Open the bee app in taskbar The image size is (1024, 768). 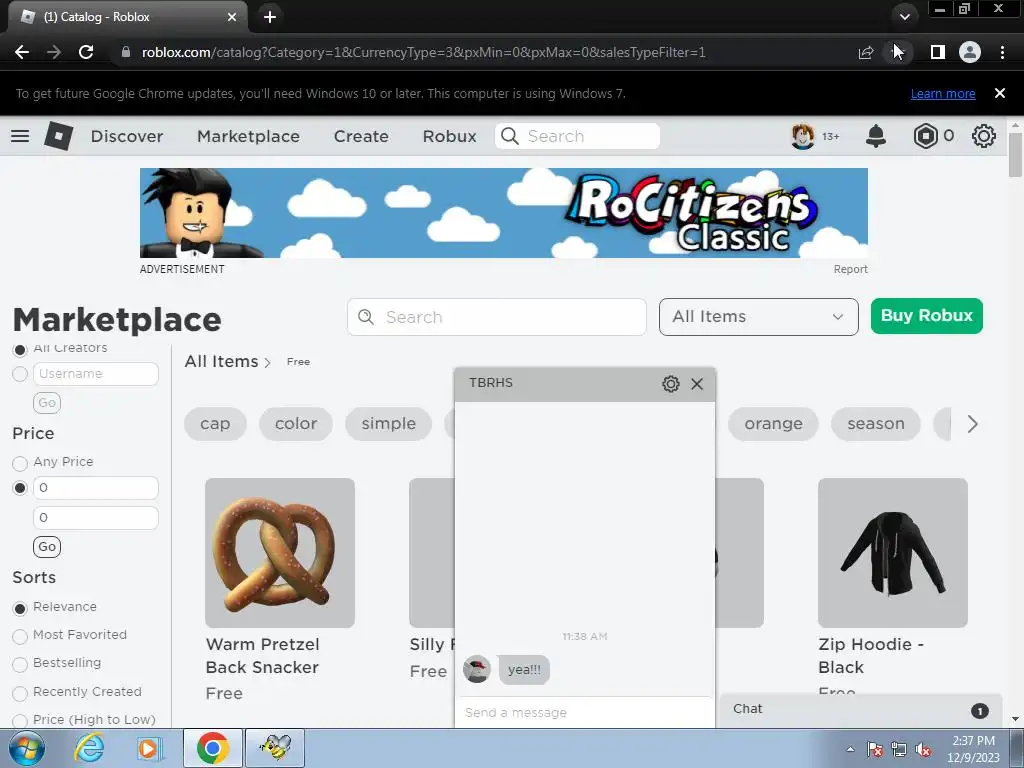(x=275, y=748)
